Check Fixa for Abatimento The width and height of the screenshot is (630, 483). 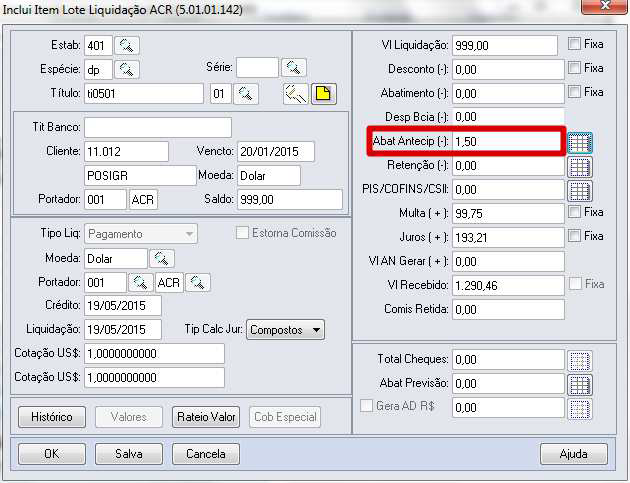(575, 92)
